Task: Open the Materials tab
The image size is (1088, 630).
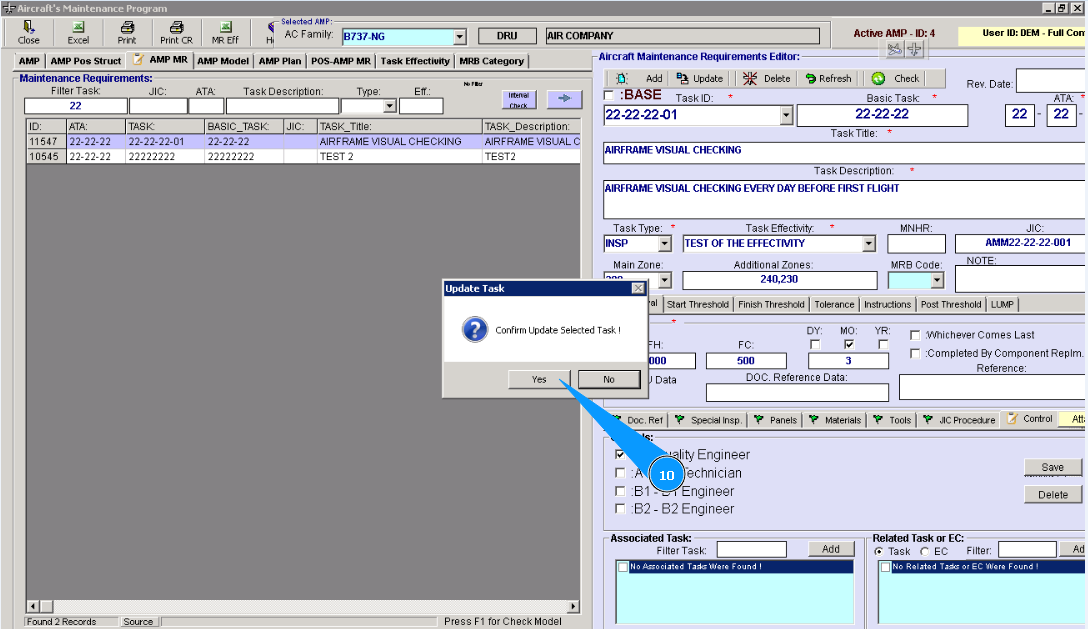Action: (x=835, y=420)
